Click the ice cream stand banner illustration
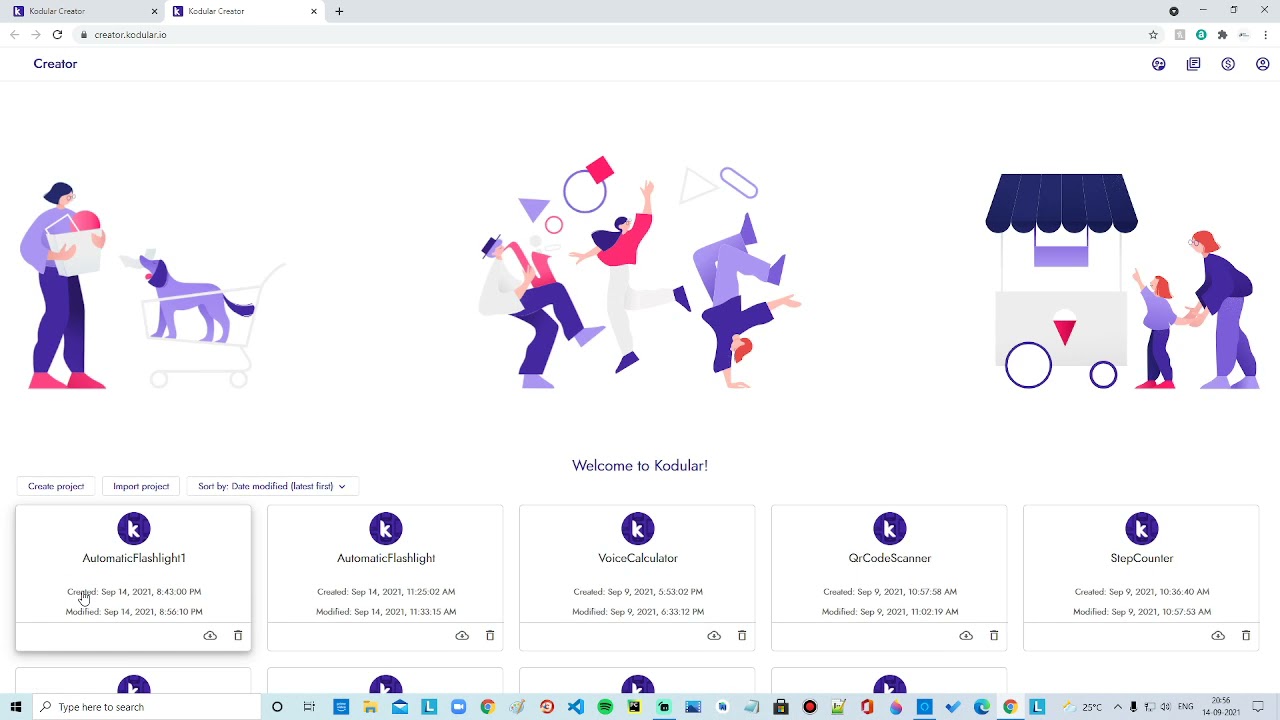The width and height of the screenshot is (1280, 720). [x=1122, y=280]
